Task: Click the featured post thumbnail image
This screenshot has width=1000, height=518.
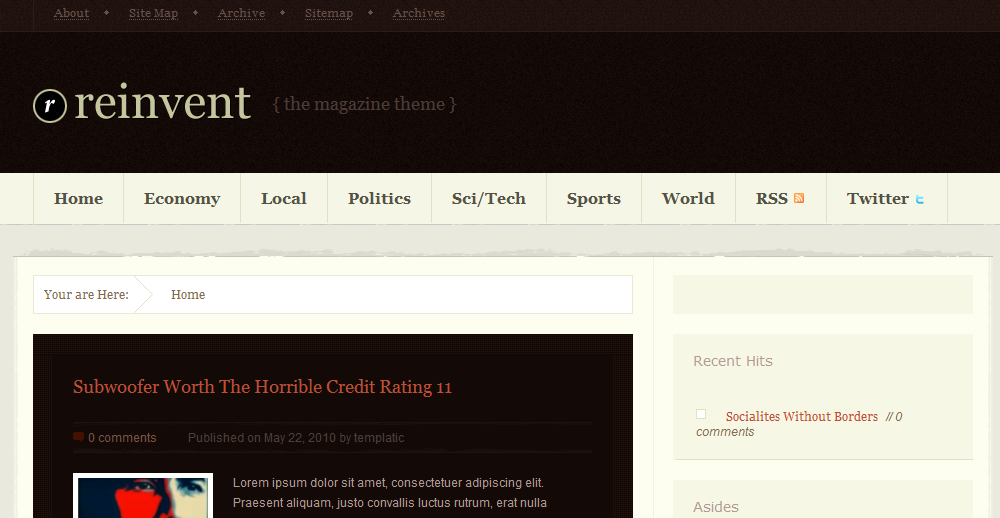Action: pos(143,496)
